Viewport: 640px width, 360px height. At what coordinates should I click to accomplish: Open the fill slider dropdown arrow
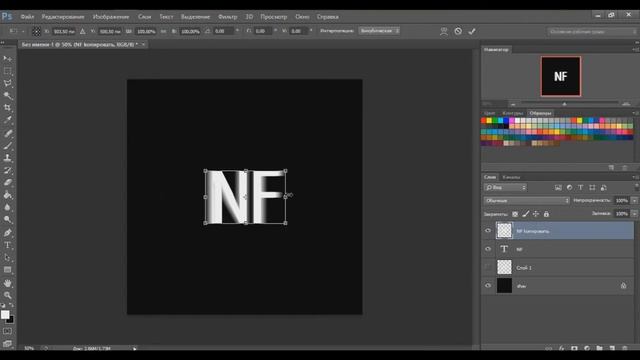tap(634, 213)
